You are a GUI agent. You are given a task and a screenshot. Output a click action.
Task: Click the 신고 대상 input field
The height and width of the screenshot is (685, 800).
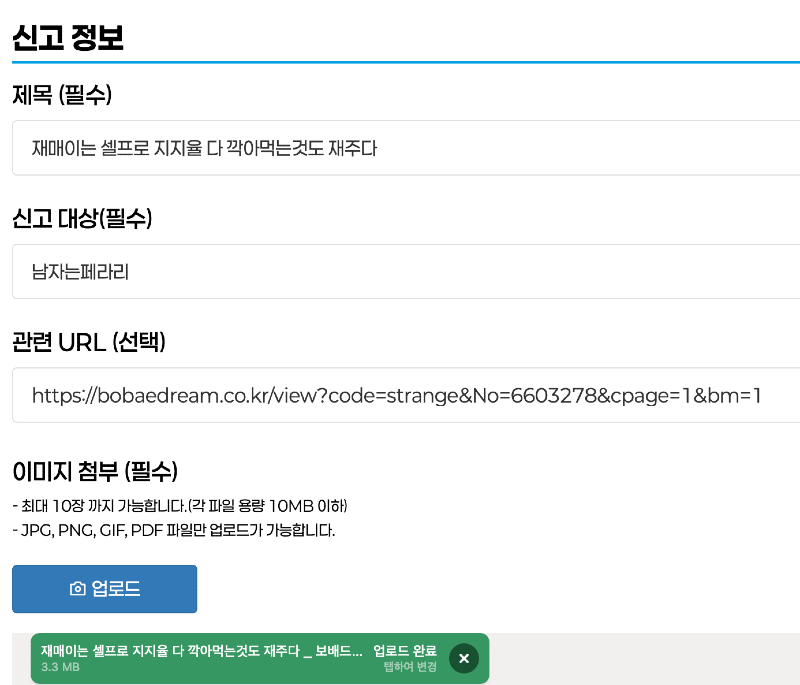point(406,271)
